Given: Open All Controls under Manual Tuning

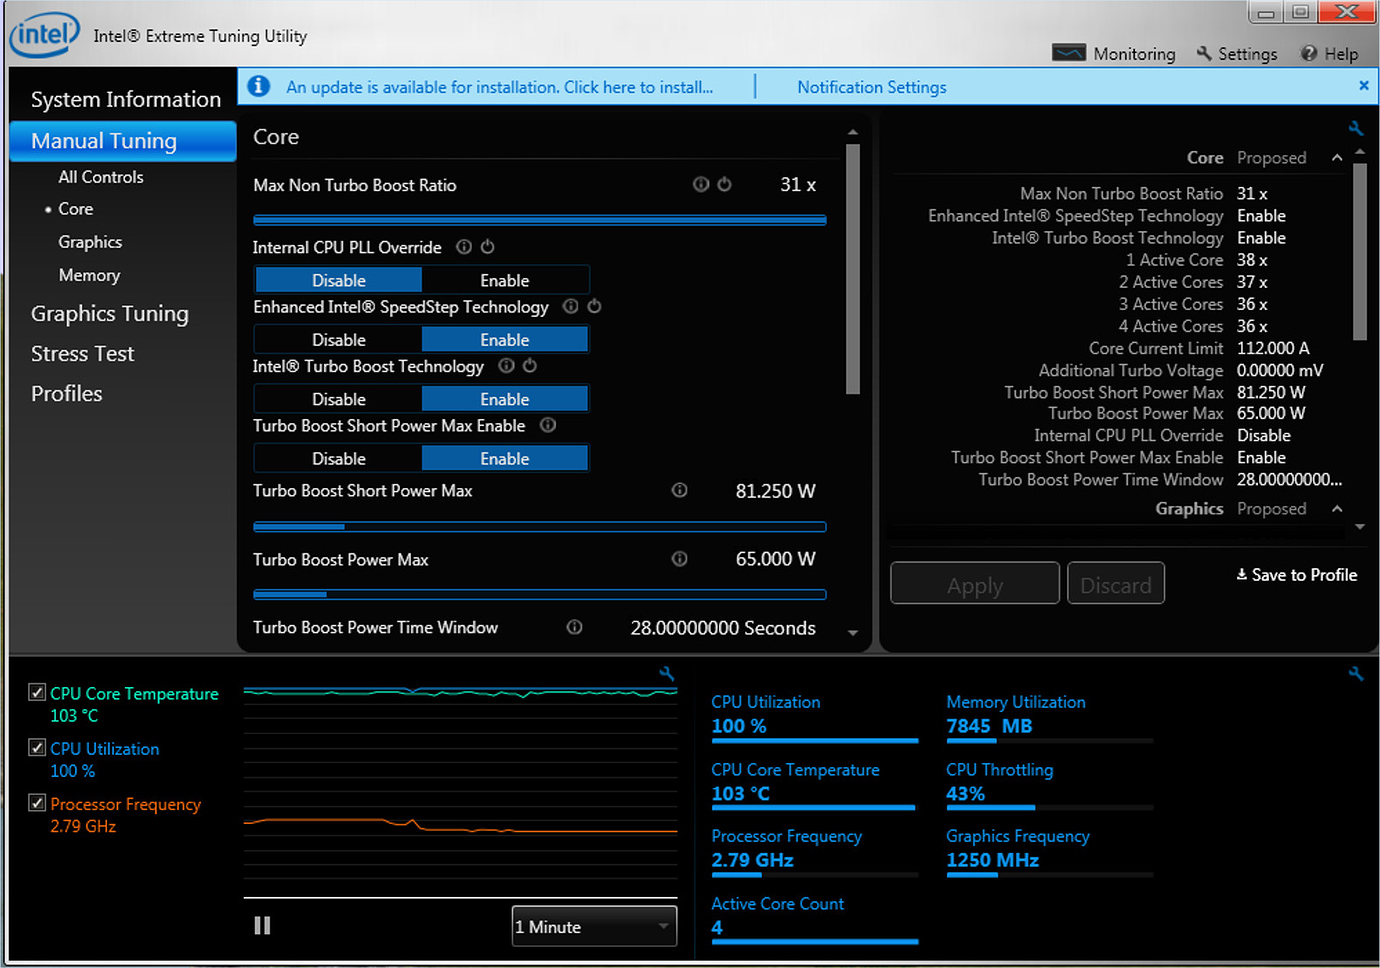Looking at the screenshot, I should pyautogui.click(x=101, y=177).
